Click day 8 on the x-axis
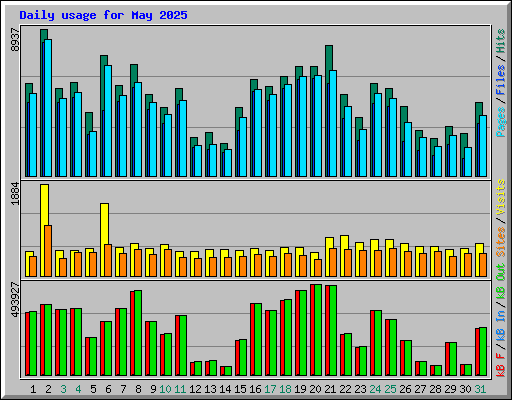The image size is (512, 400). coord(138,389)
